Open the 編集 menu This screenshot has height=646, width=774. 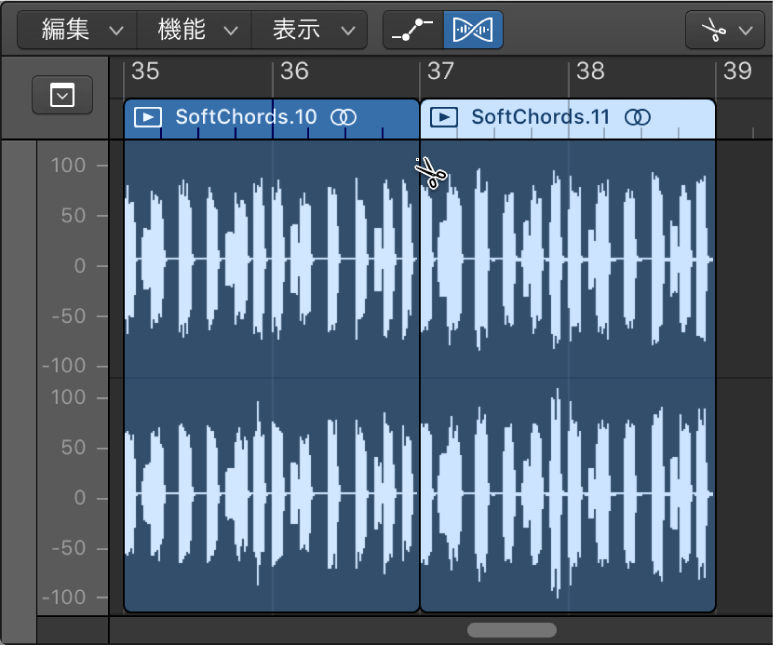point(77,30)
